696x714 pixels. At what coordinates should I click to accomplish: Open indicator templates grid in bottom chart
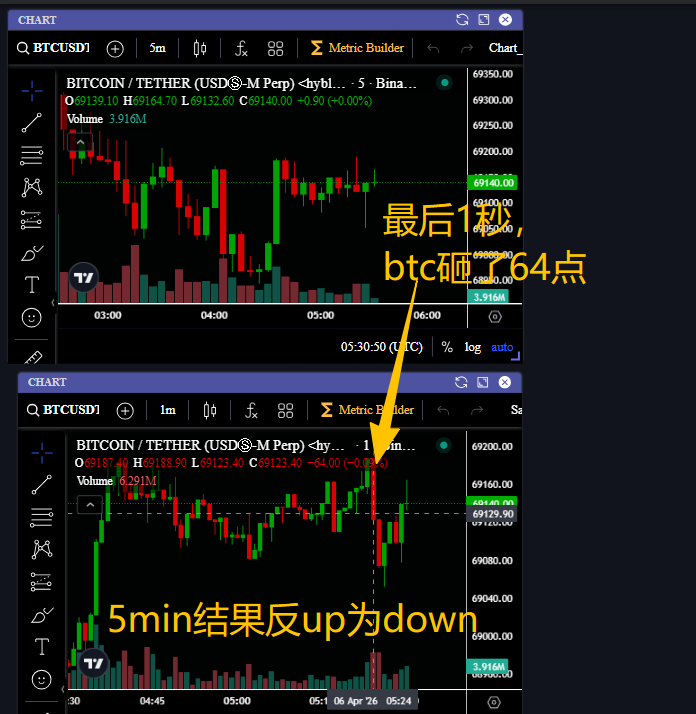pos(285,411)
